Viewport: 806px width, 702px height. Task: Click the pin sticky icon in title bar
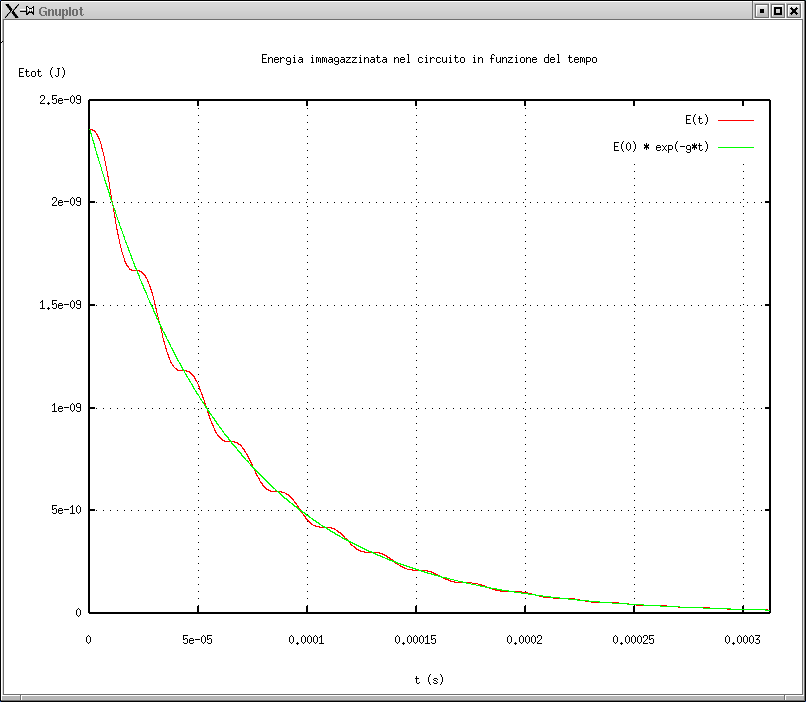coord(28,10)
